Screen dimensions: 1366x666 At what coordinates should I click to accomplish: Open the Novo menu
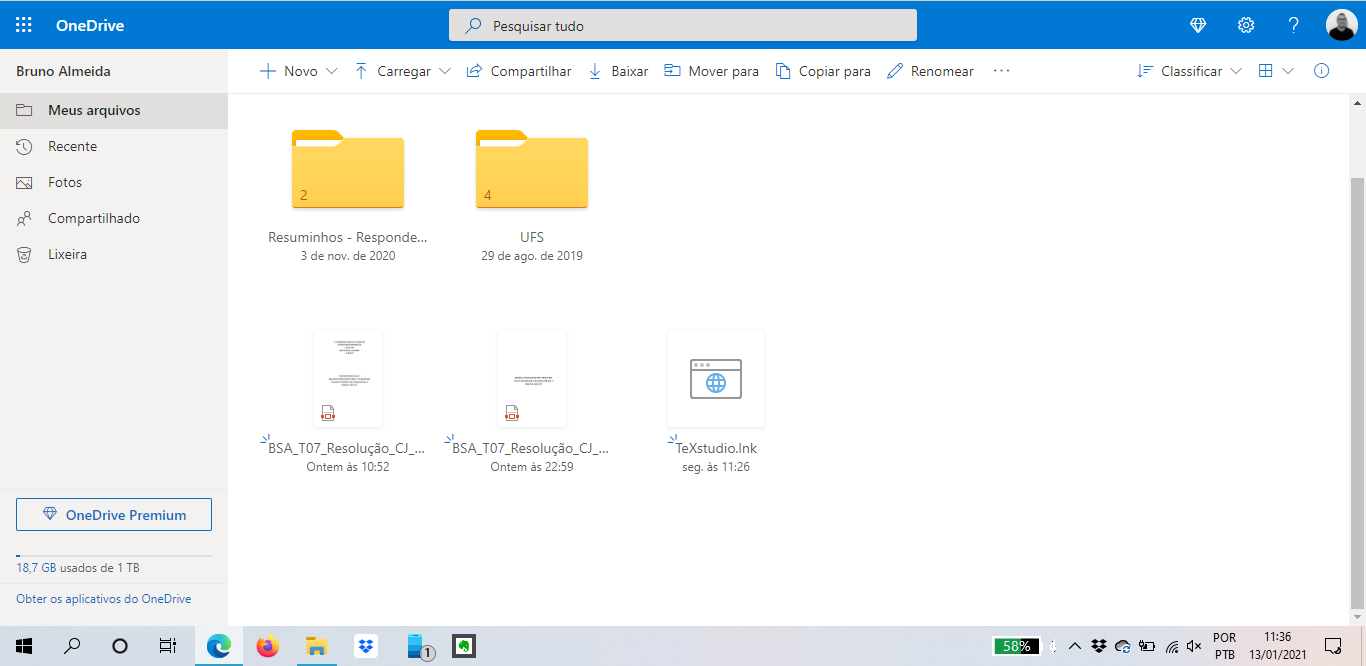[x=298, y=71]
